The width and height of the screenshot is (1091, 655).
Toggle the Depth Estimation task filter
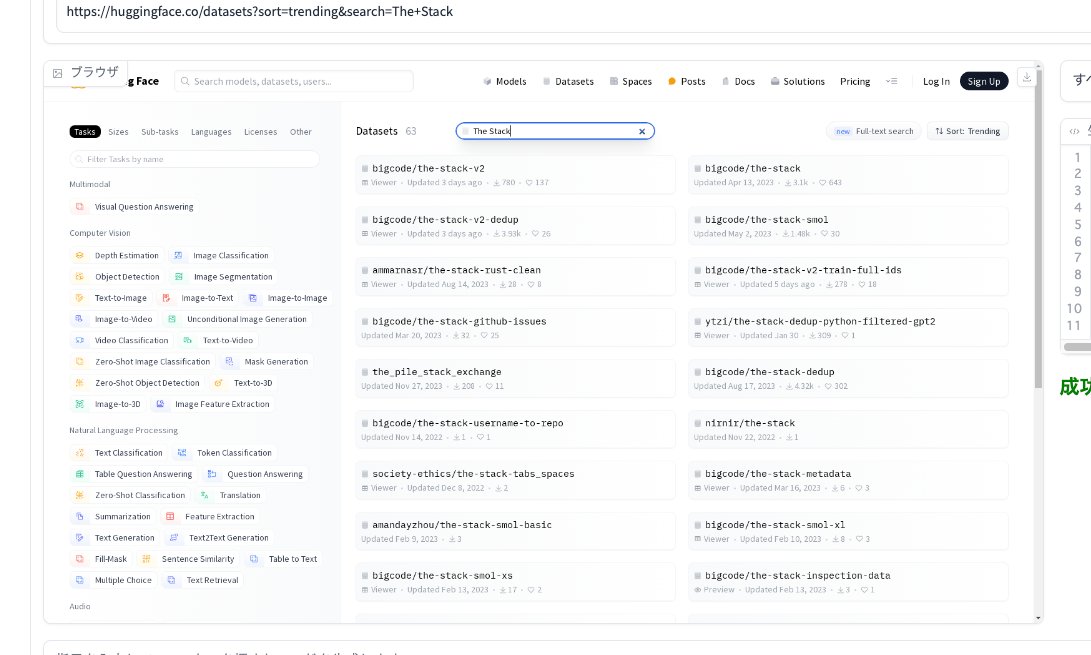pyautogui.click(x=118, y=255)
